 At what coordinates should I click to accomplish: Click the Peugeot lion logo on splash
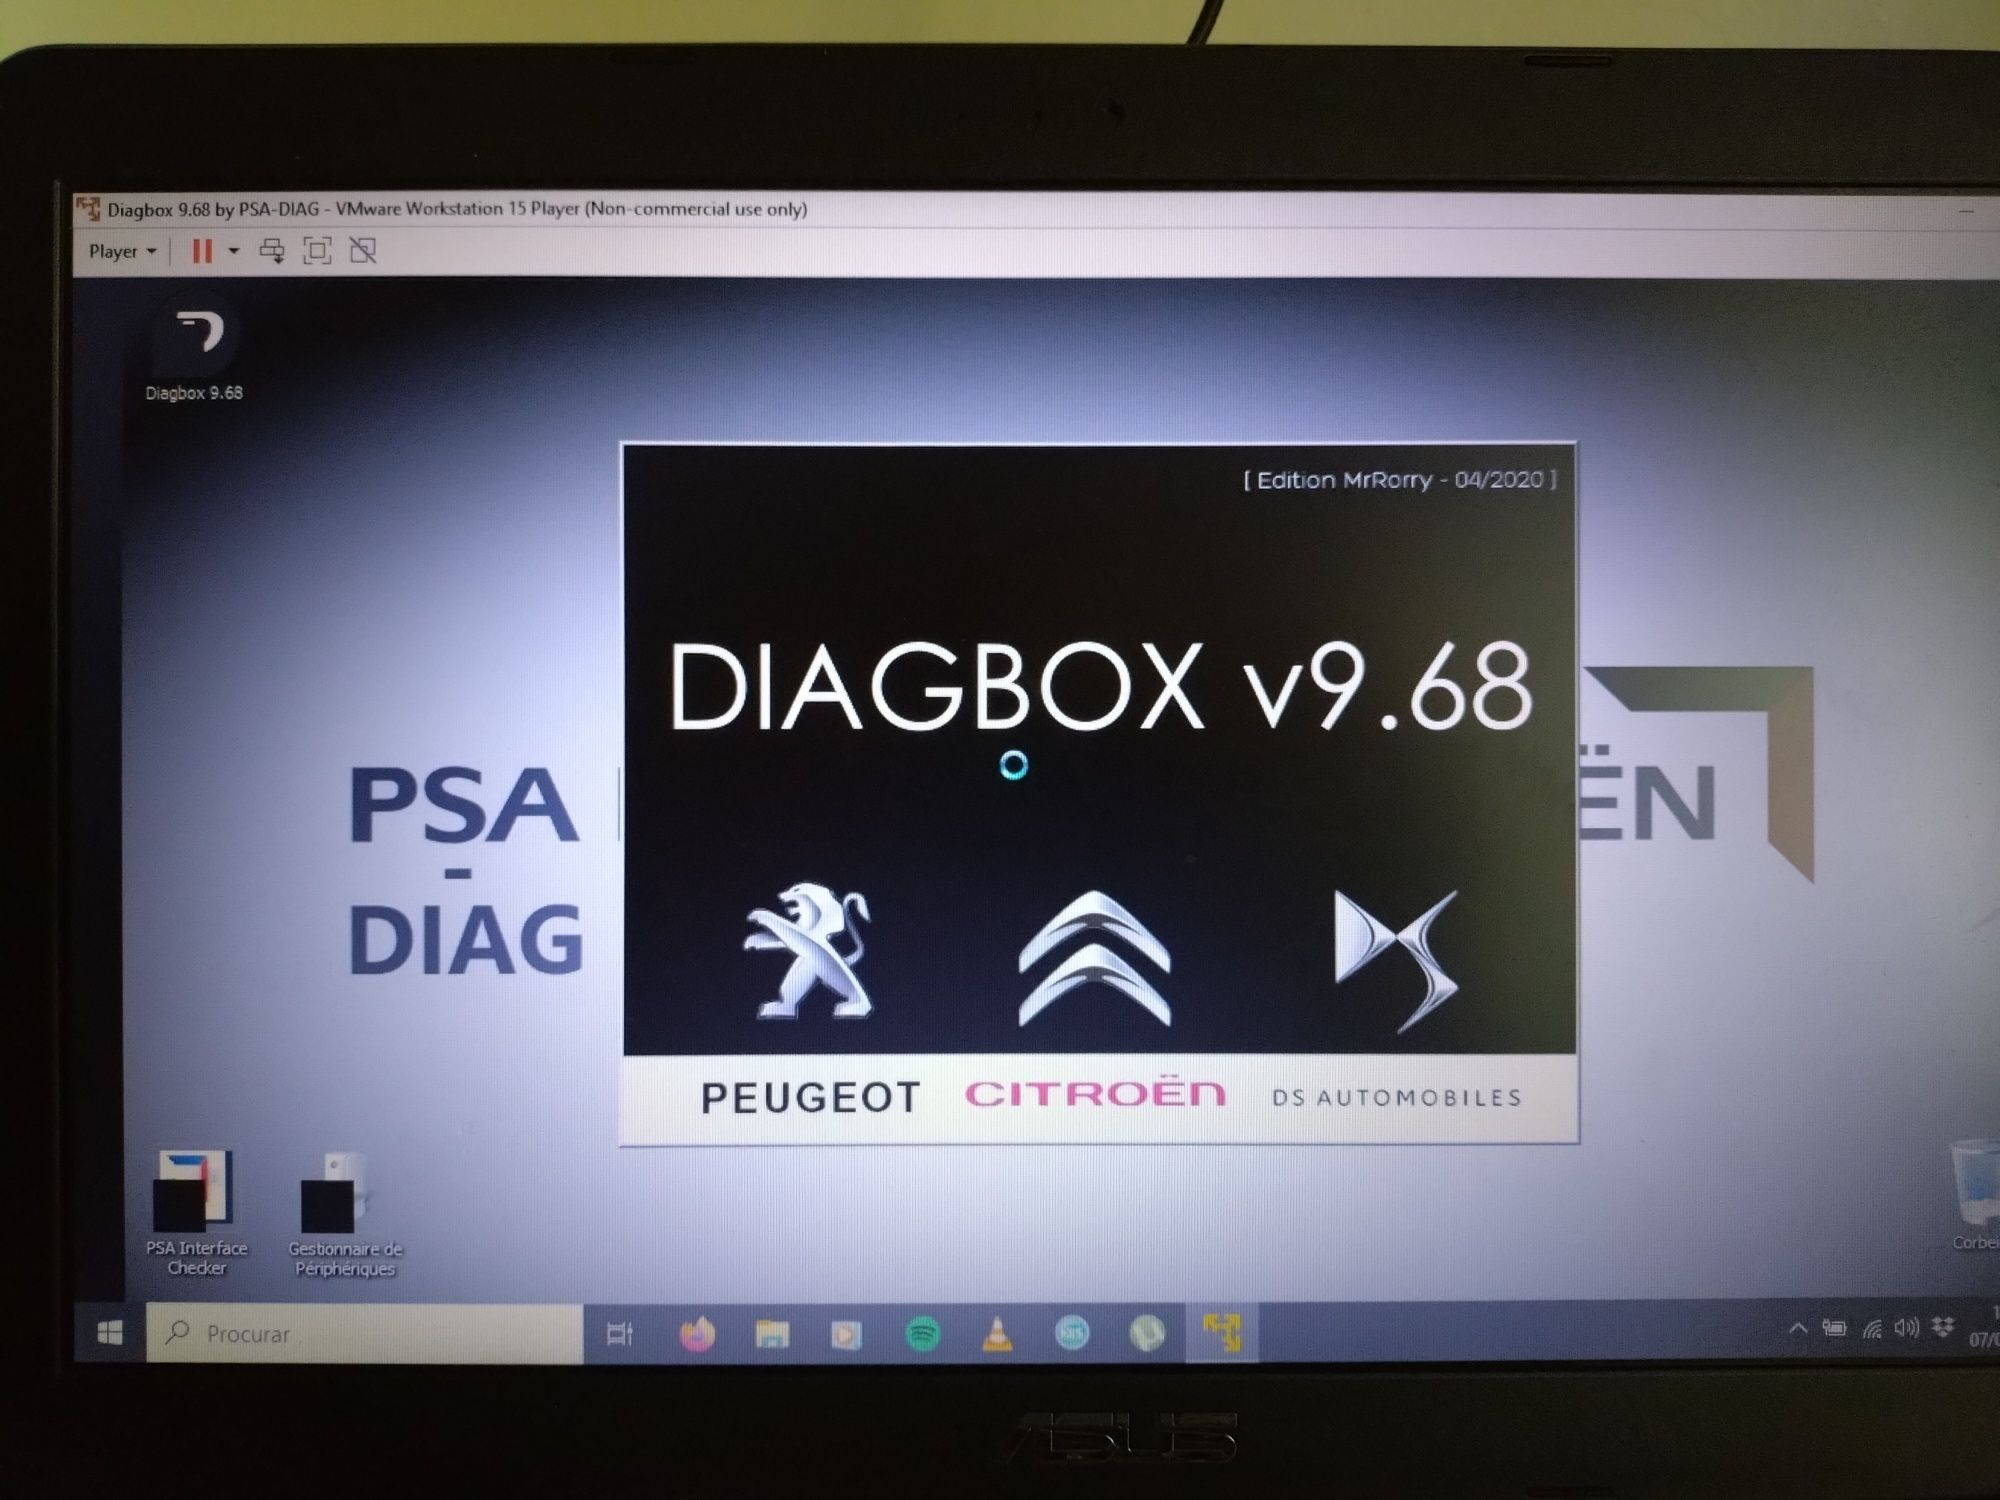coord(808,950)
